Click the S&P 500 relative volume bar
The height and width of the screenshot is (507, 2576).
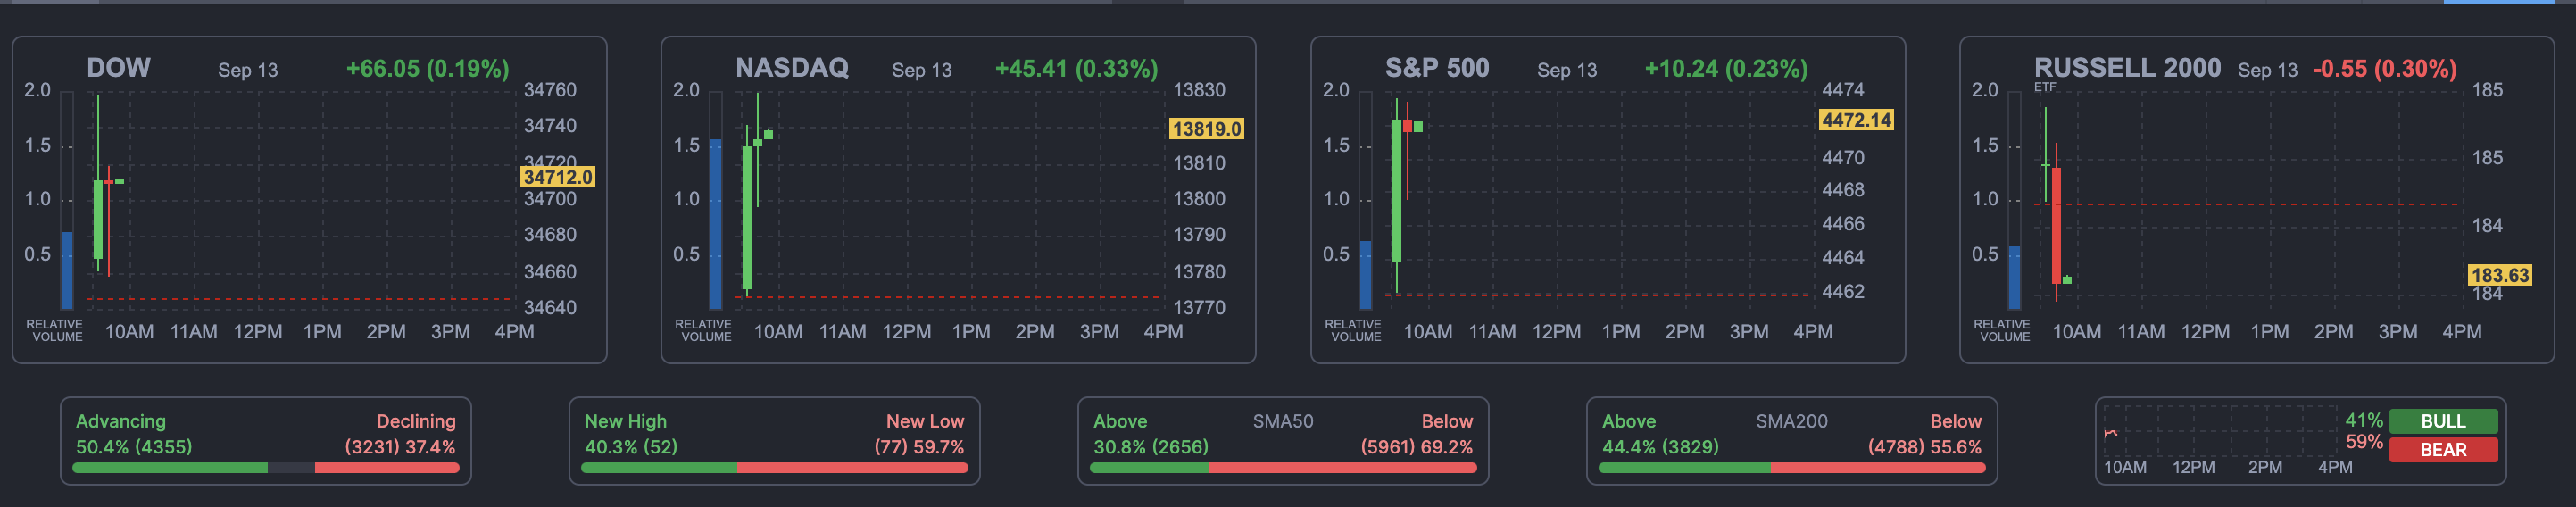[x=1365, y=200]
